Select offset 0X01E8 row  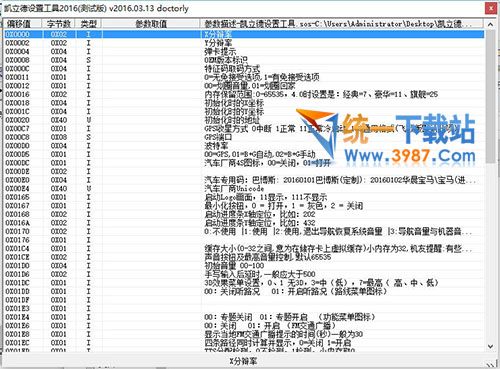244,334
